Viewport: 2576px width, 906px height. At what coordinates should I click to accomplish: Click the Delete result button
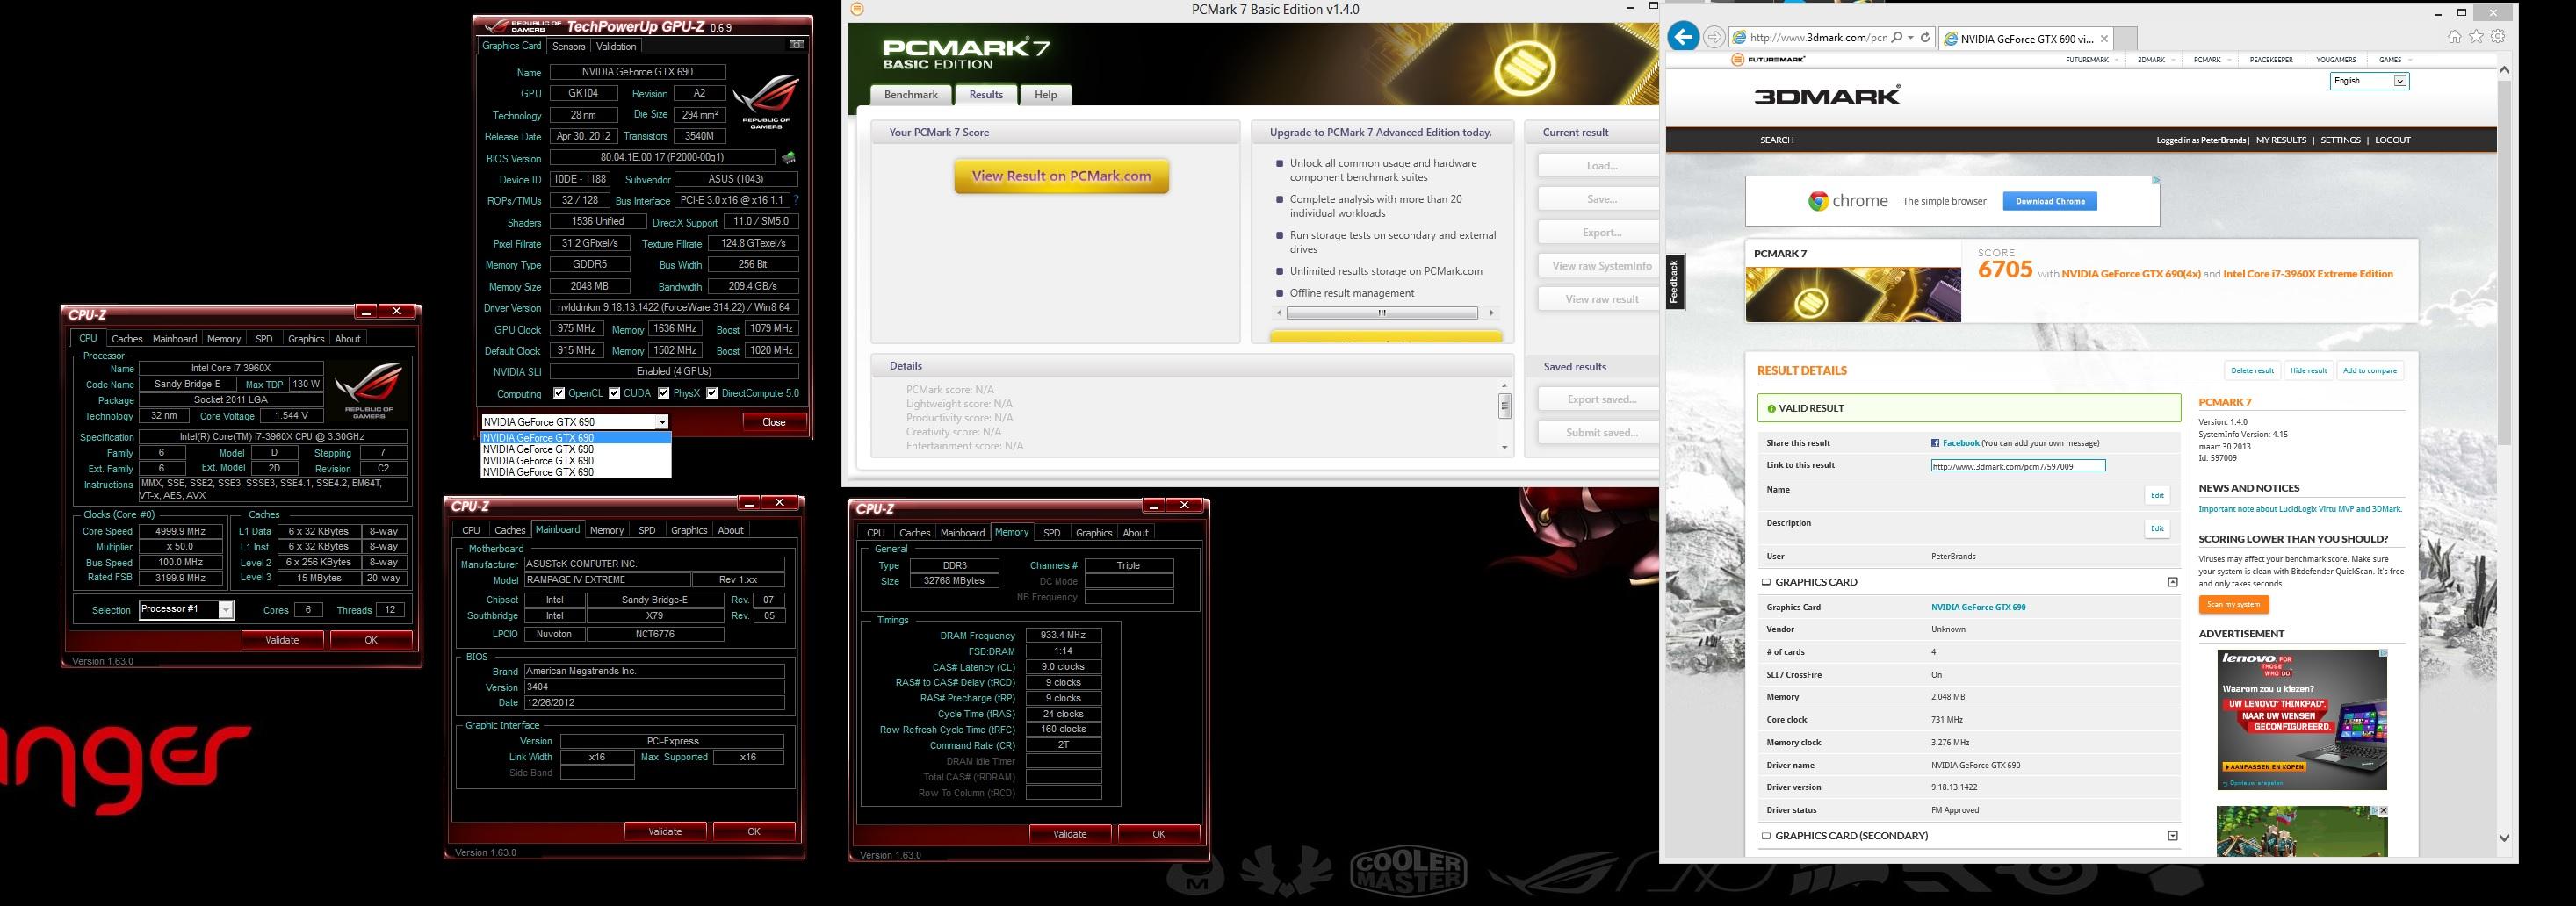tap(2252, 371)
